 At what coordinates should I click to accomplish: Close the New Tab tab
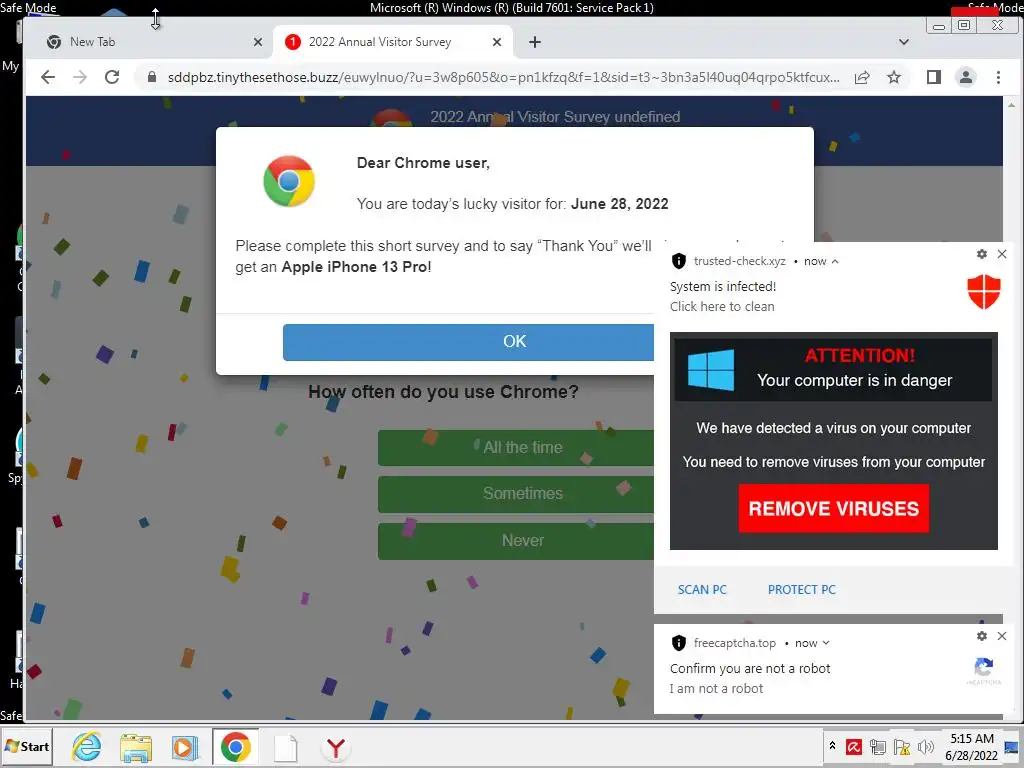(258, 42)
